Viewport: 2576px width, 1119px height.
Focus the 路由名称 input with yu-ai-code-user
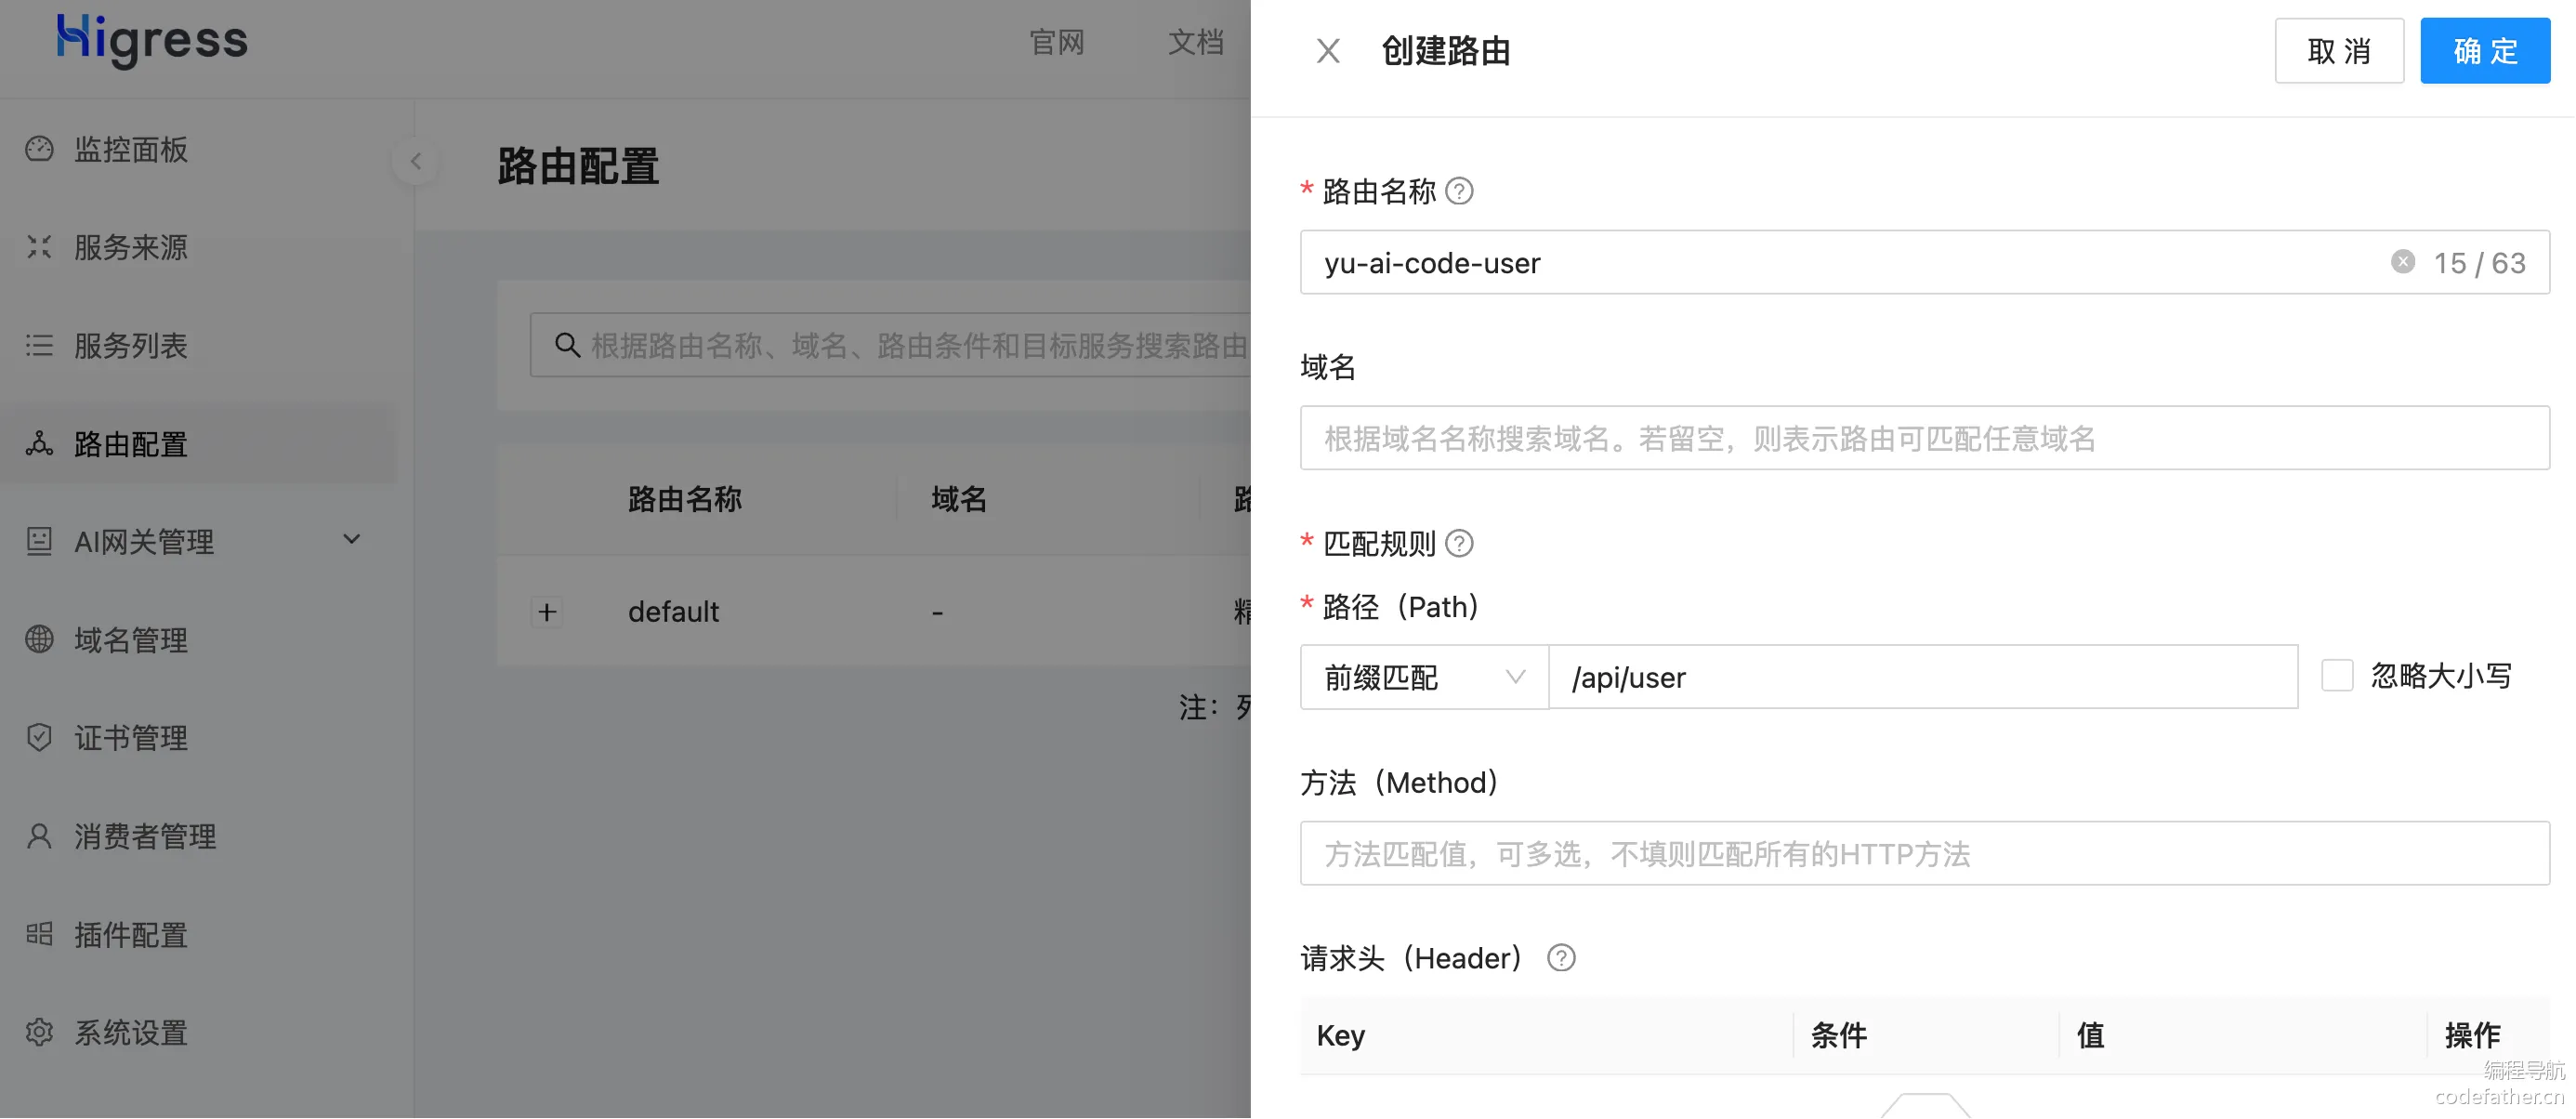[1925, 263]
